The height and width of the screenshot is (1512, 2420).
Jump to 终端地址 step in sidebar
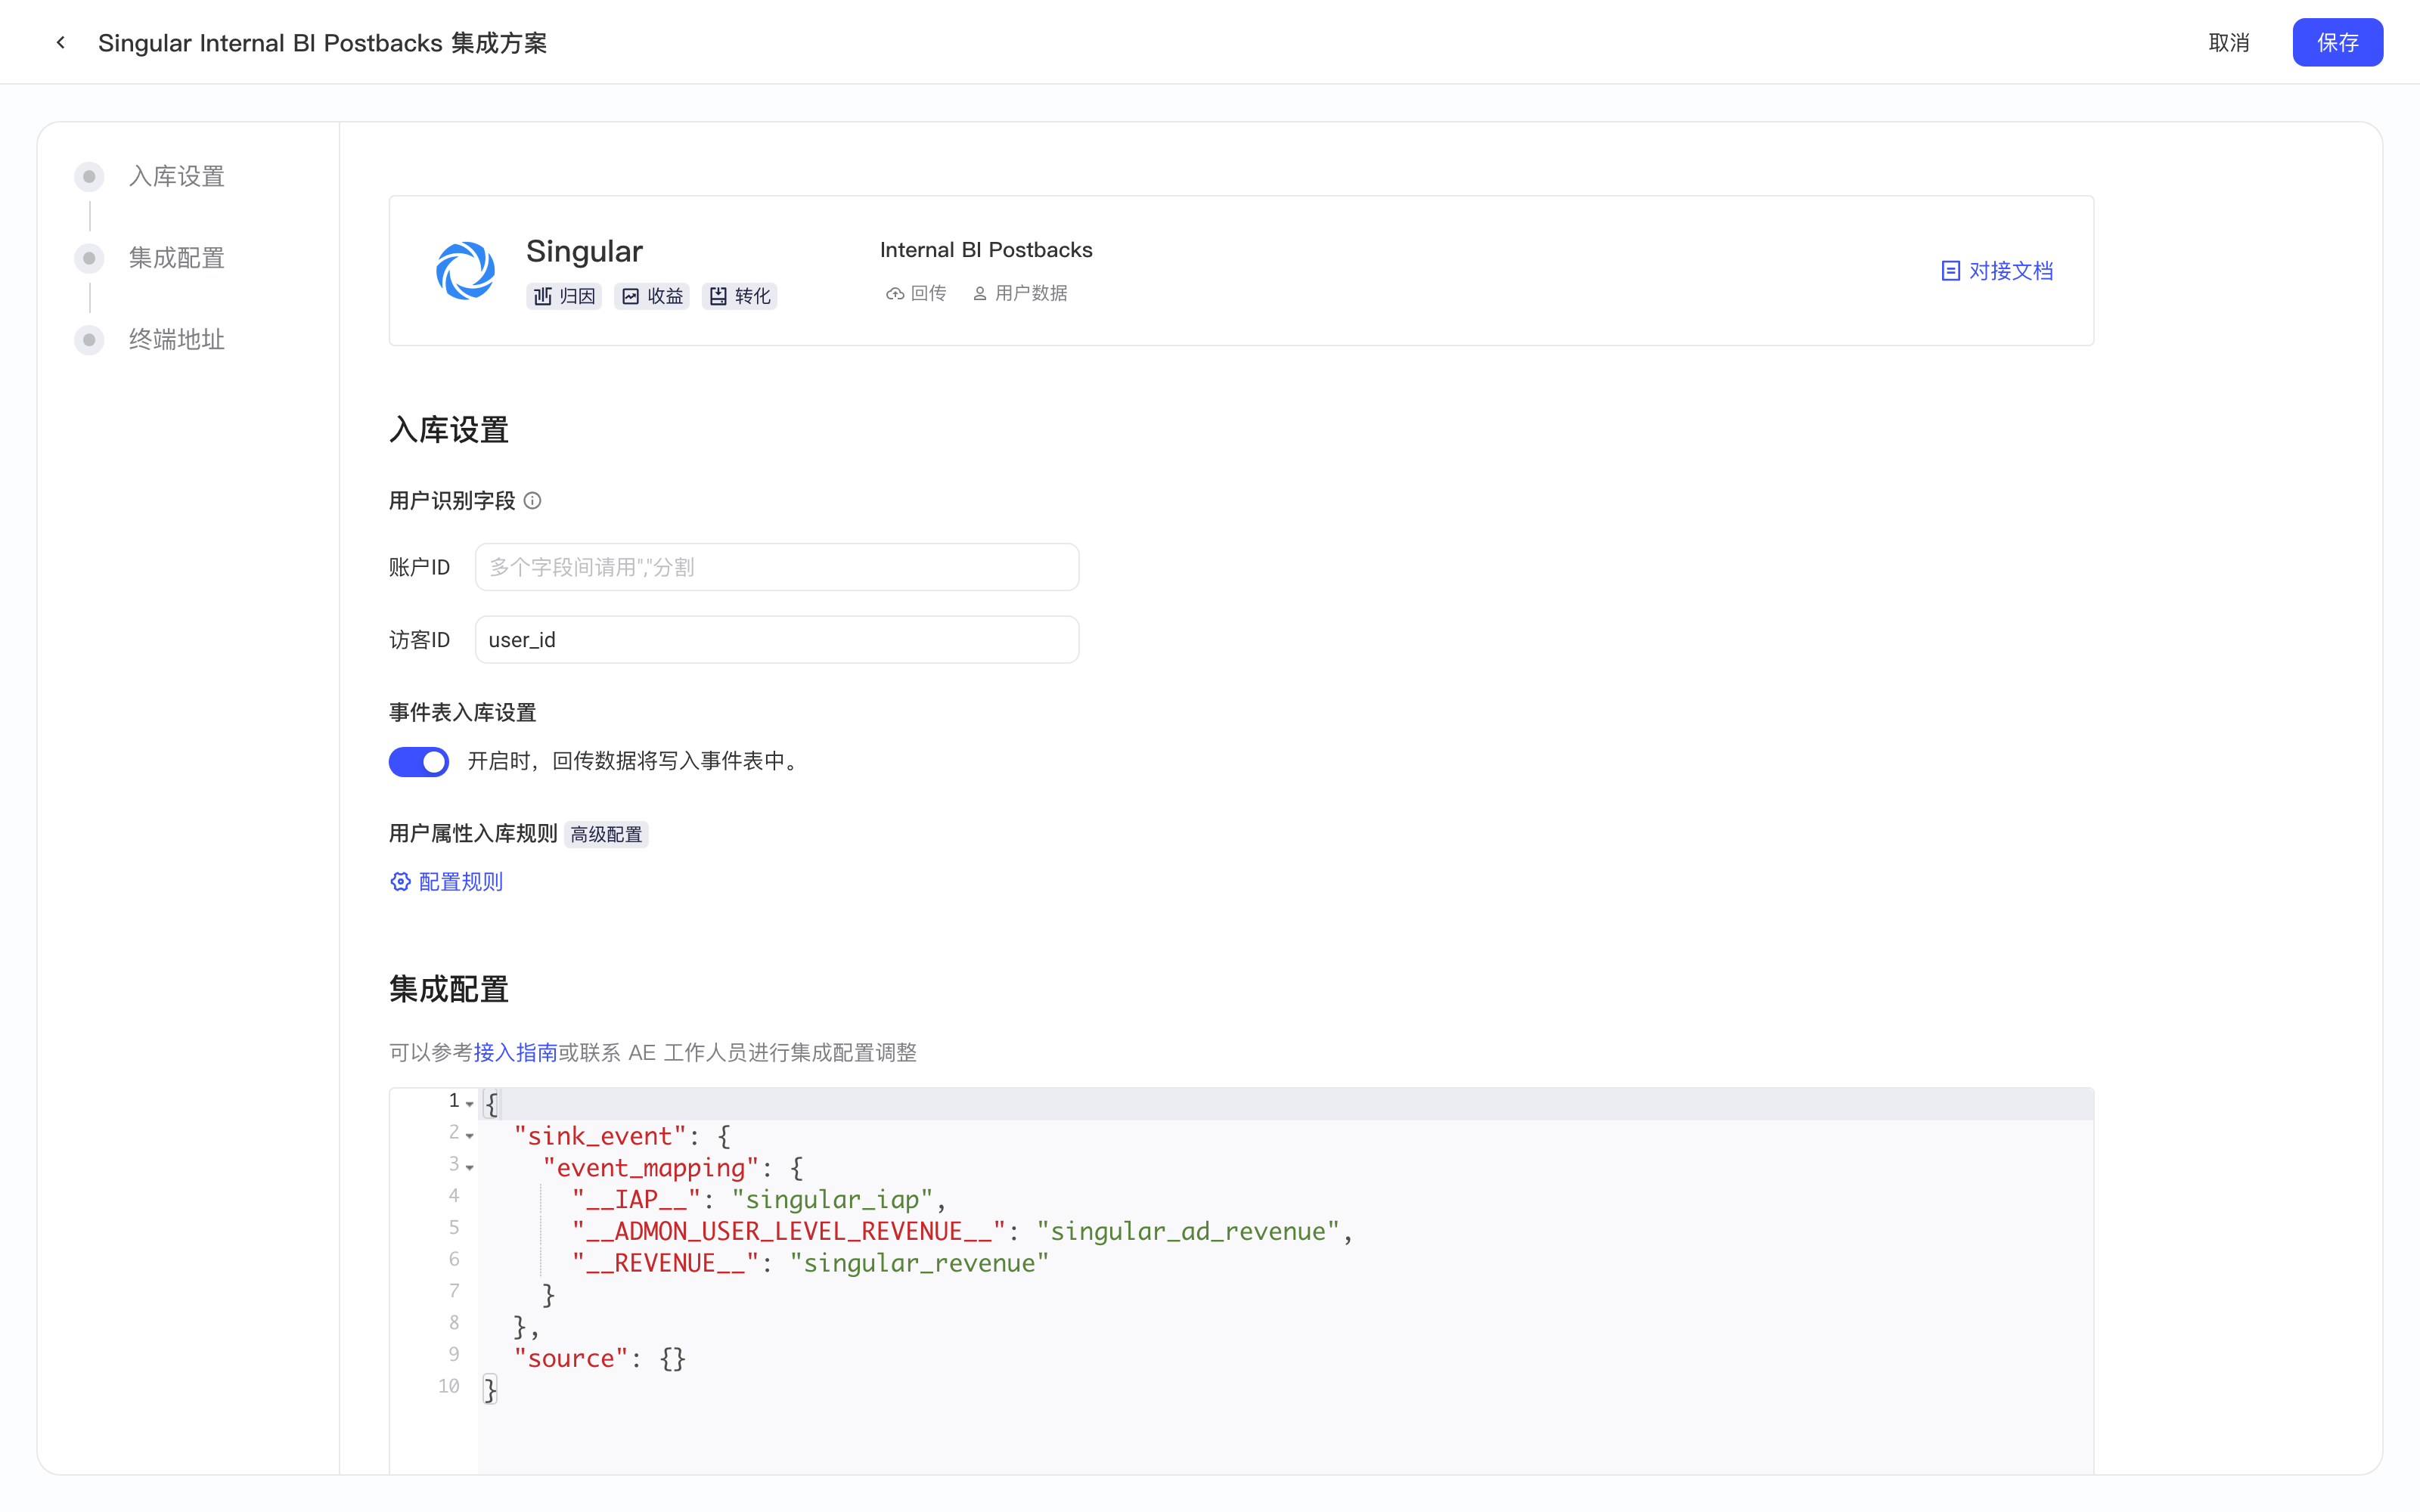(176, 340)
